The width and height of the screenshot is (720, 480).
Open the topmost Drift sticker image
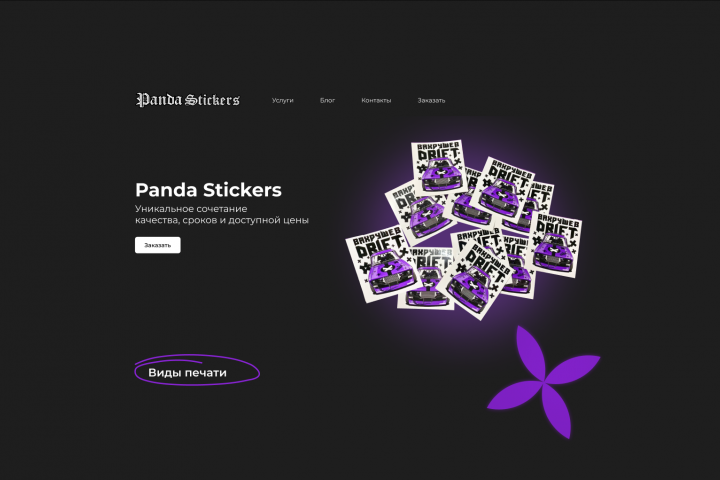click(439, 166)
